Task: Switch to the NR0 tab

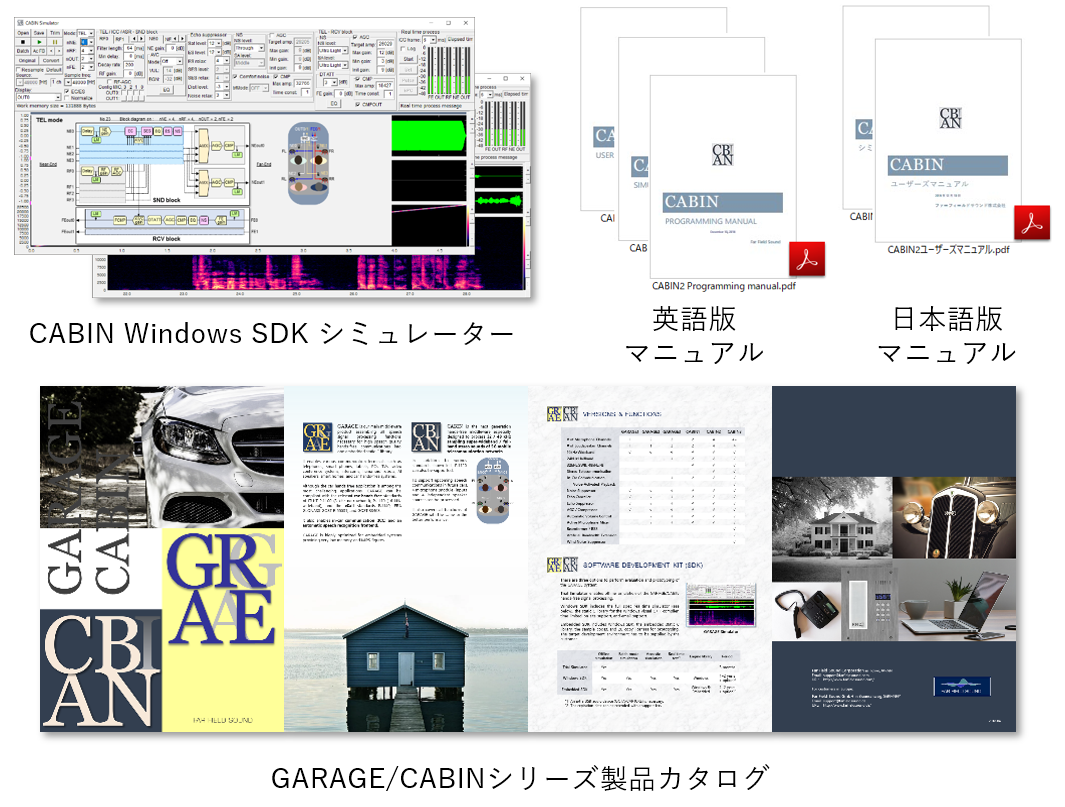Action: [x=156, y=39]
